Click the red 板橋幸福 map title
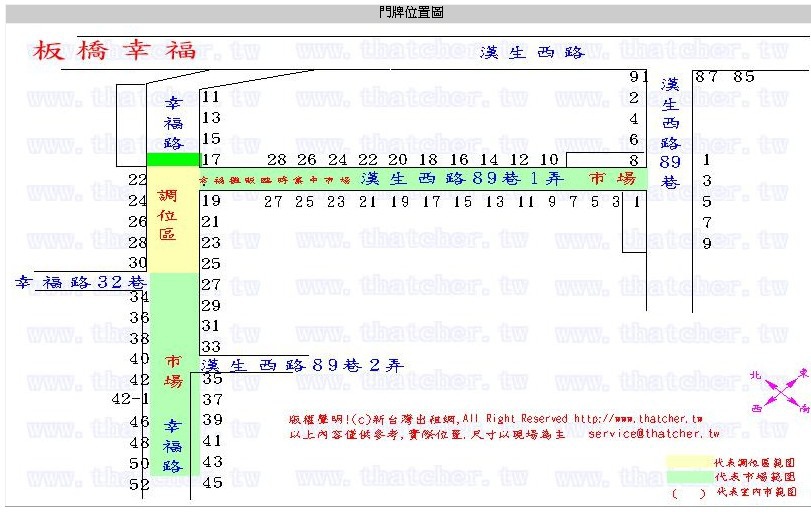811x516 pixels. point(114,50)
